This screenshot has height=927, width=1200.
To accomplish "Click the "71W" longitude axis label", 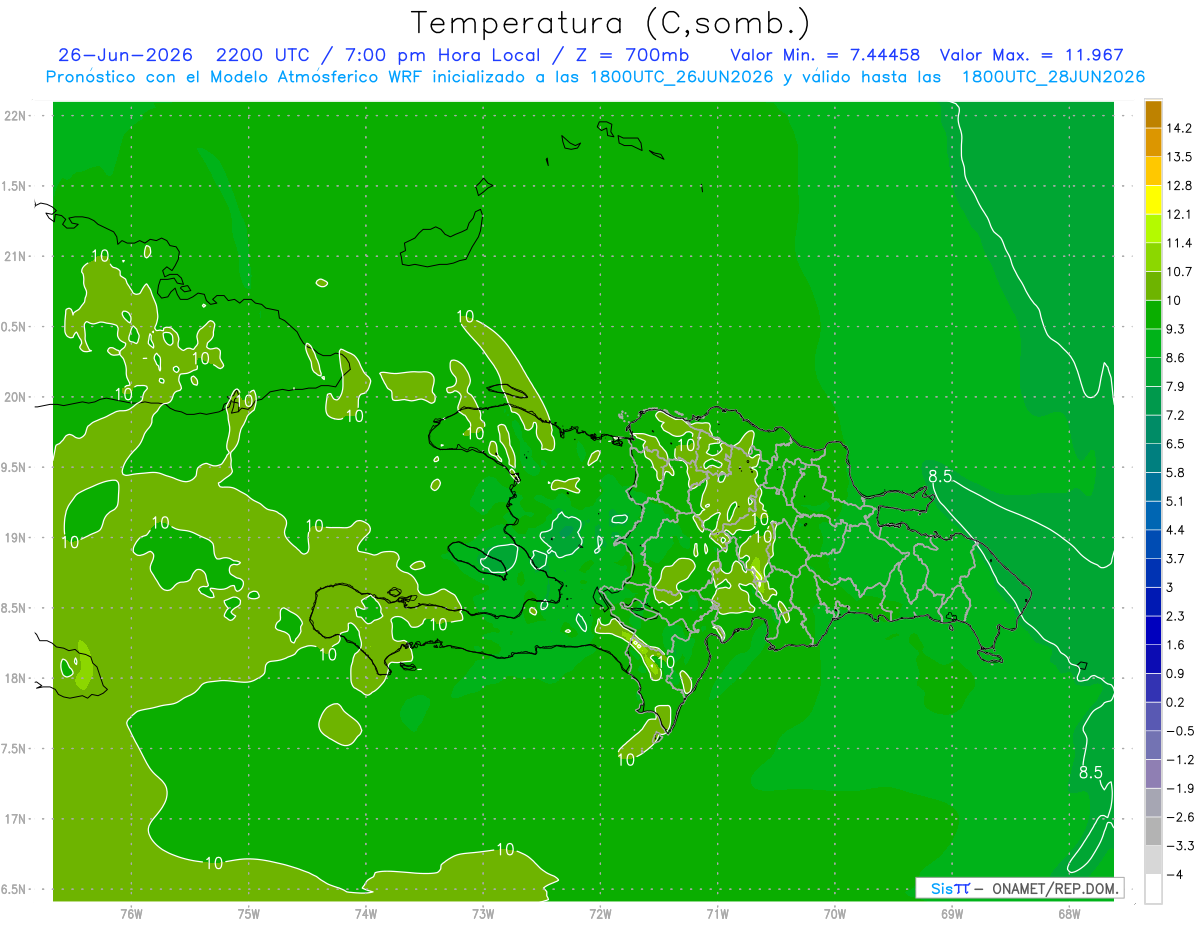I will coord(717,914).
